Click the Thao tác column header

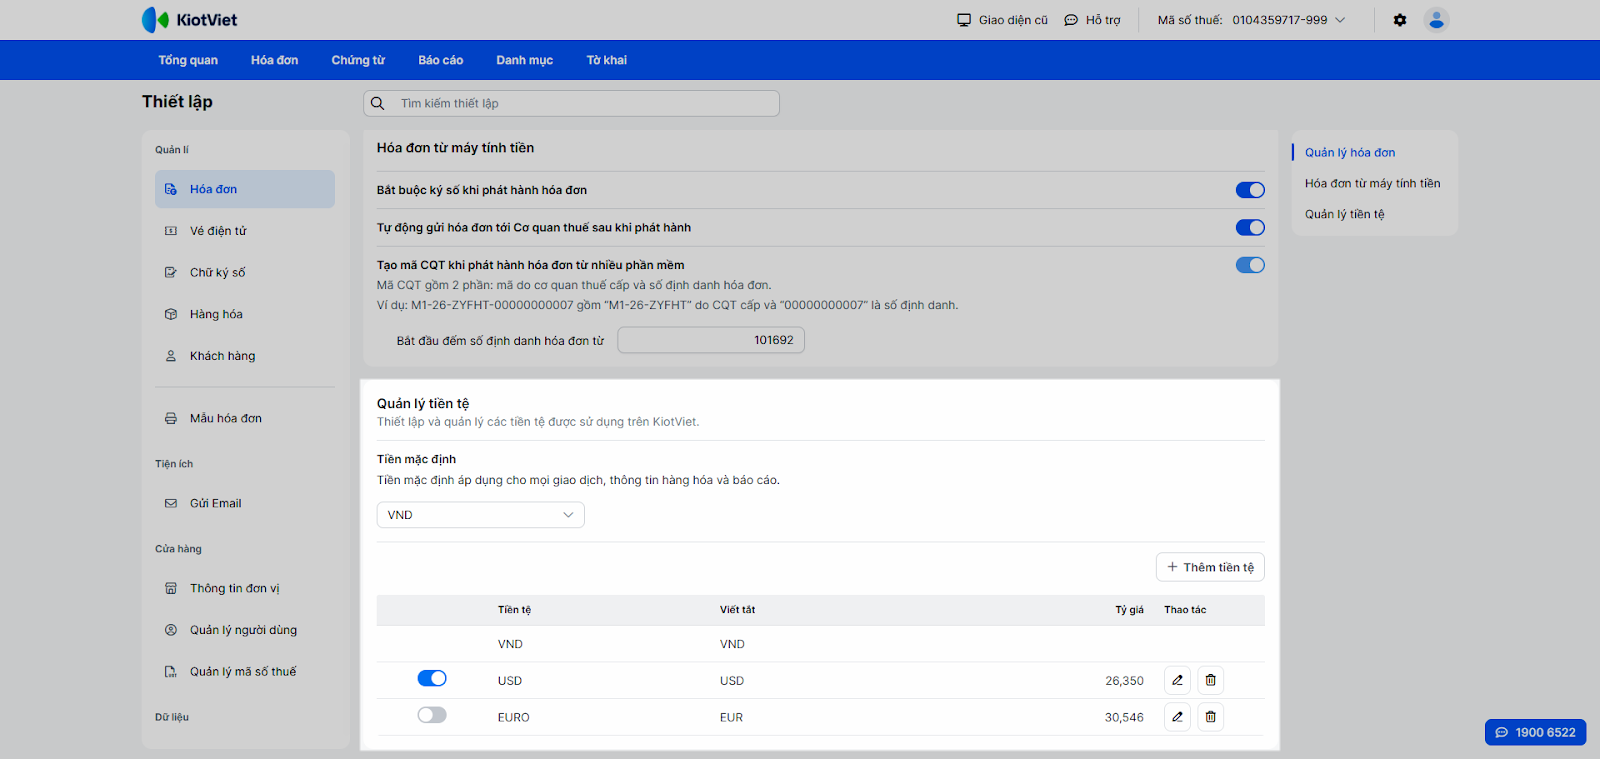click(x=1186, y=610)
